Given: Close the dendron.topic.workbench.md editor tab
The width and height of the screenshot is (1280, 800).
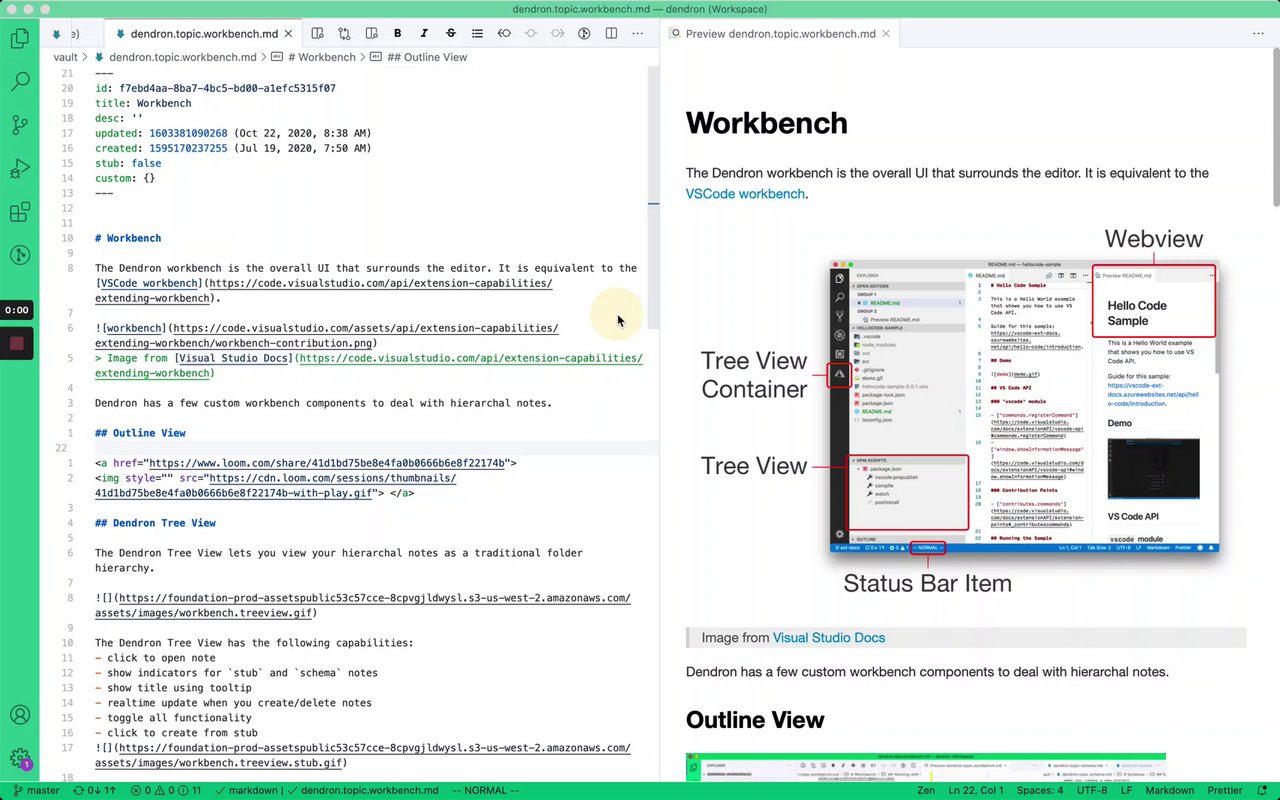Looking at the screenshot, I should pos(287,34).
